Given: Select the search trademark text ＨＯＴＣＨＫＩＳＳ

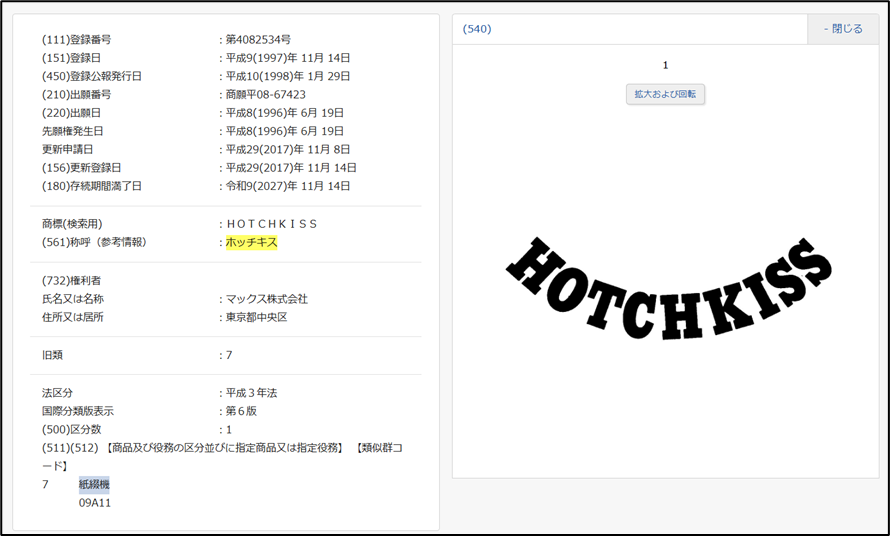Looking at the screenshot, I should 271,224.
